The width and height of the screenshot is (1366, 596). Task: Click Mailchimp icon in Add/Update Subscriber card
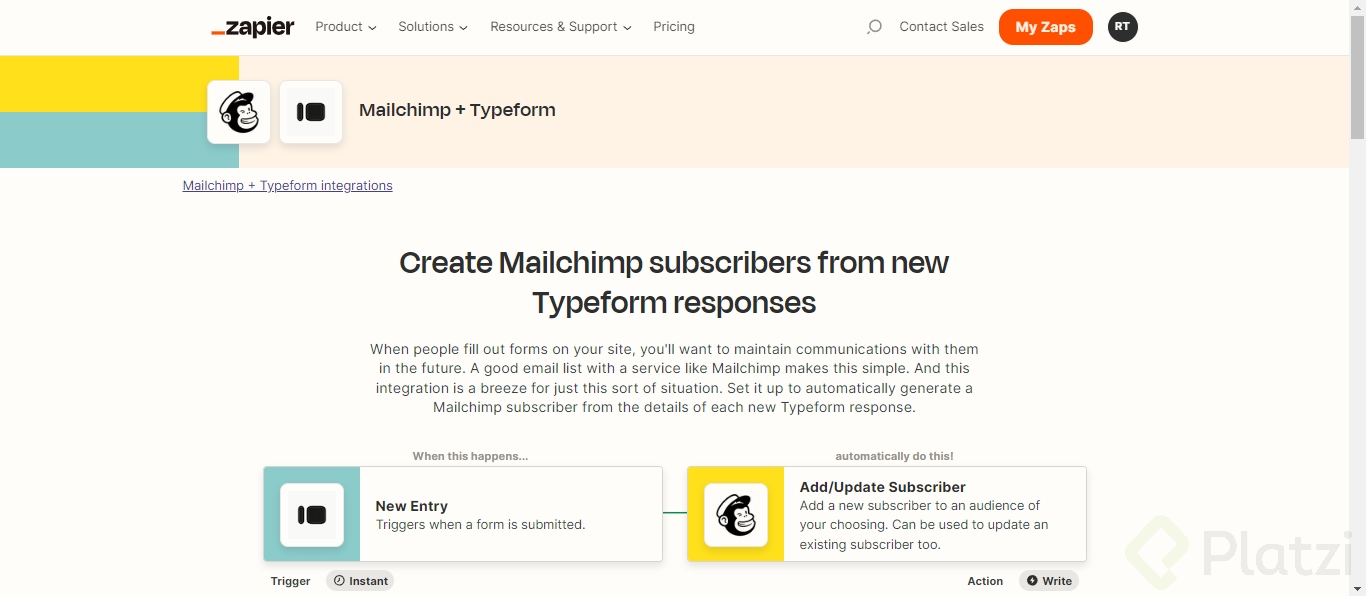(x=736, y=515)
